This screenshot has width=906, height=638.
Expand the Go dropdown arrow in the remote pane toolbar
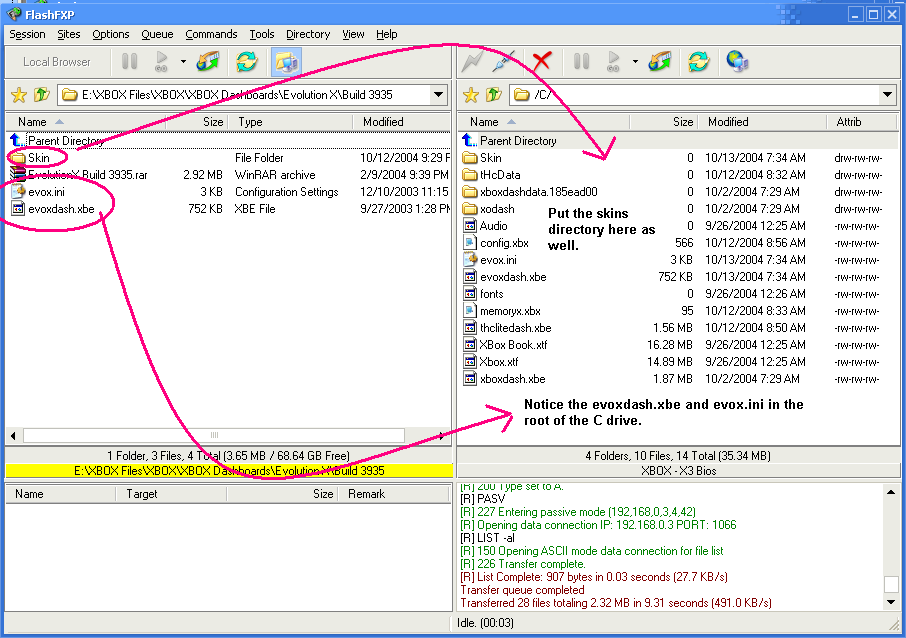[635, 61]
